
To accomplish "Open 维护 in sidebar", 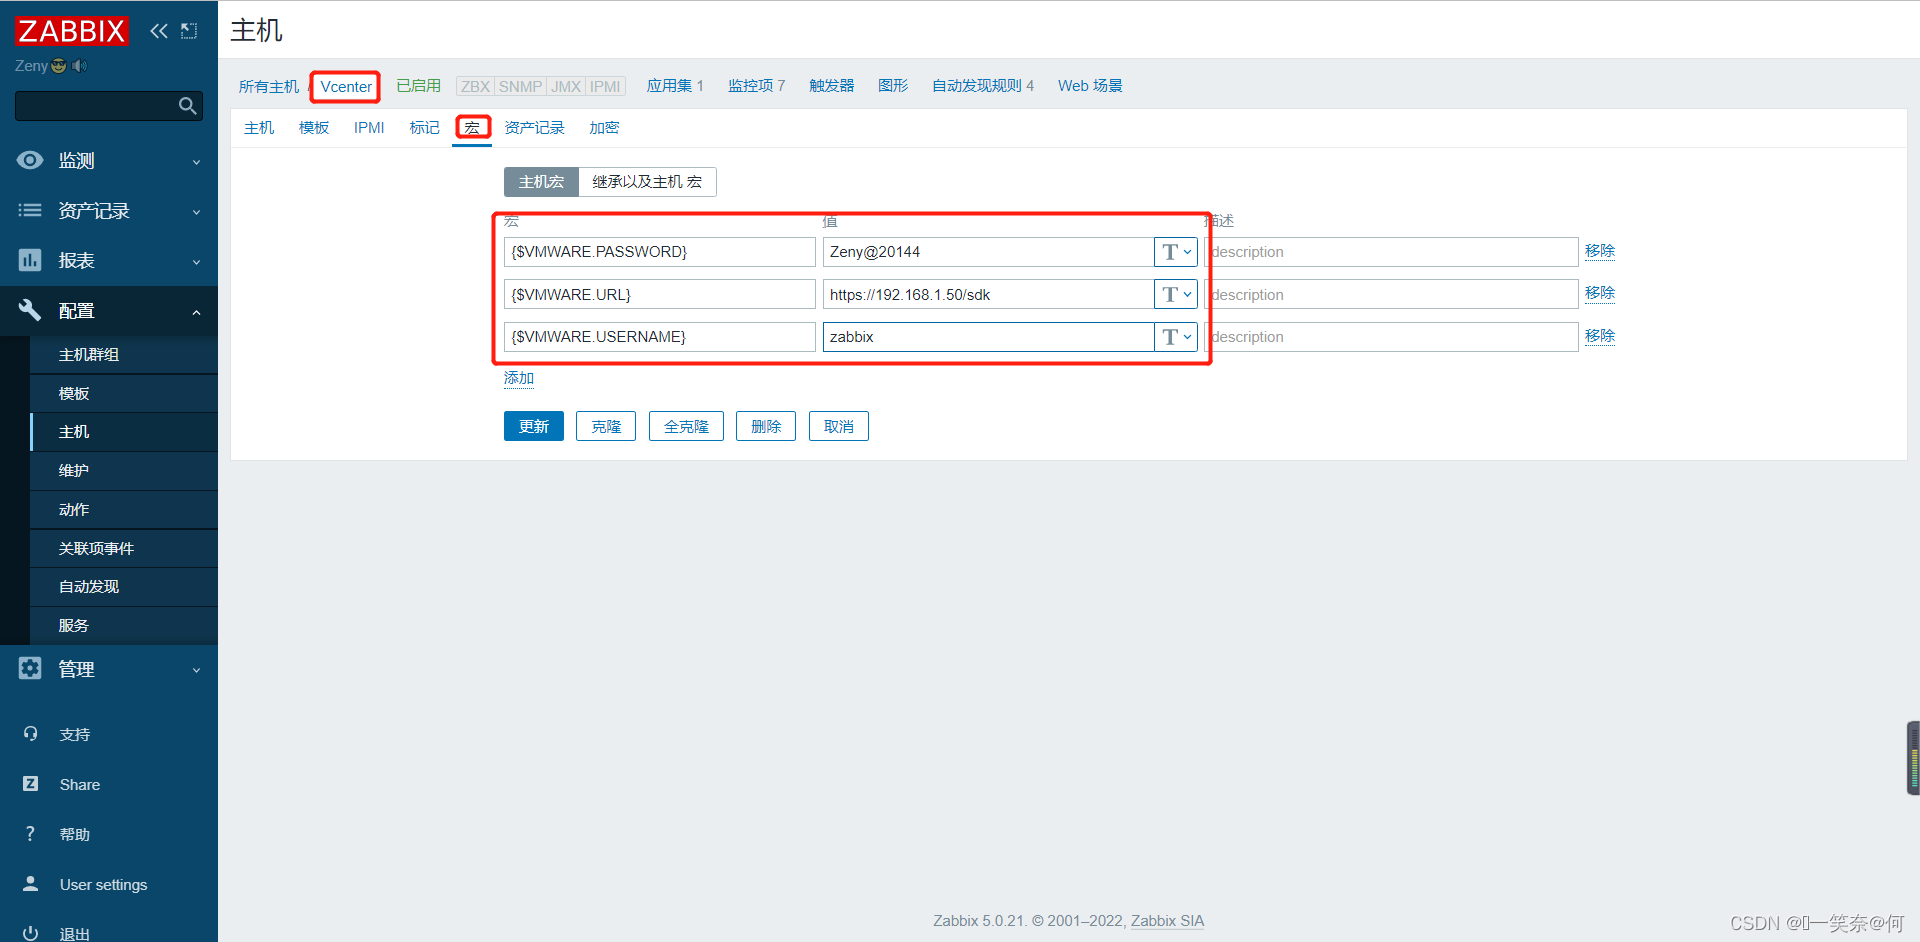I will [x=74, y=471].
